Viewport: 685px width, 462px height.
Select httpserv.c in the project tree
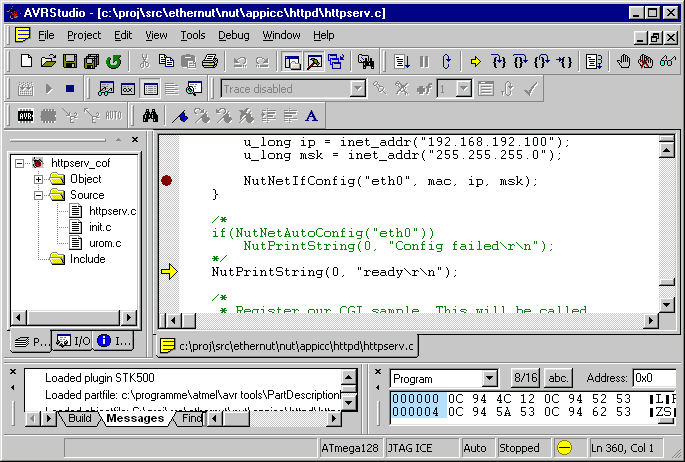tap(103, 211)
